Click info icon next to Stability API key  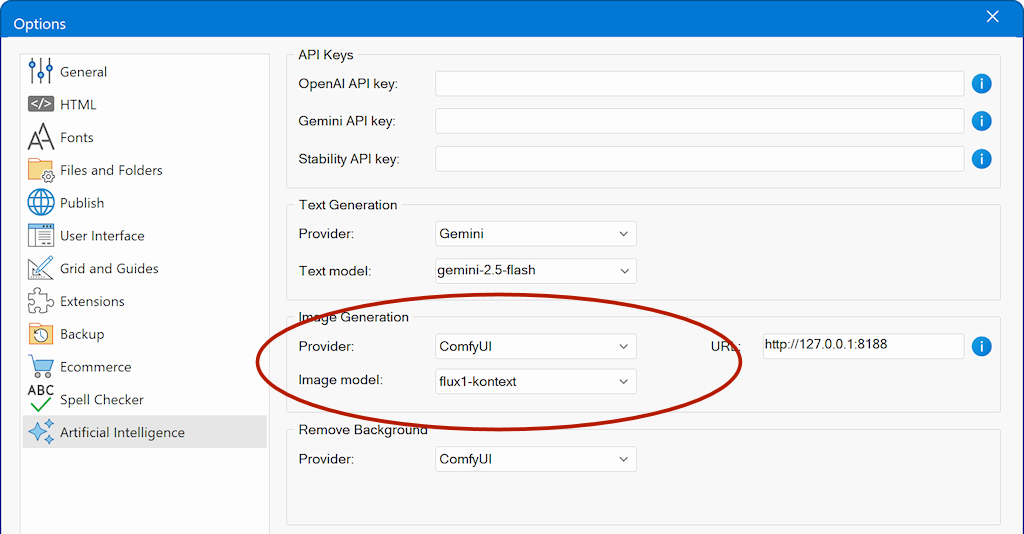pos(981,159)
